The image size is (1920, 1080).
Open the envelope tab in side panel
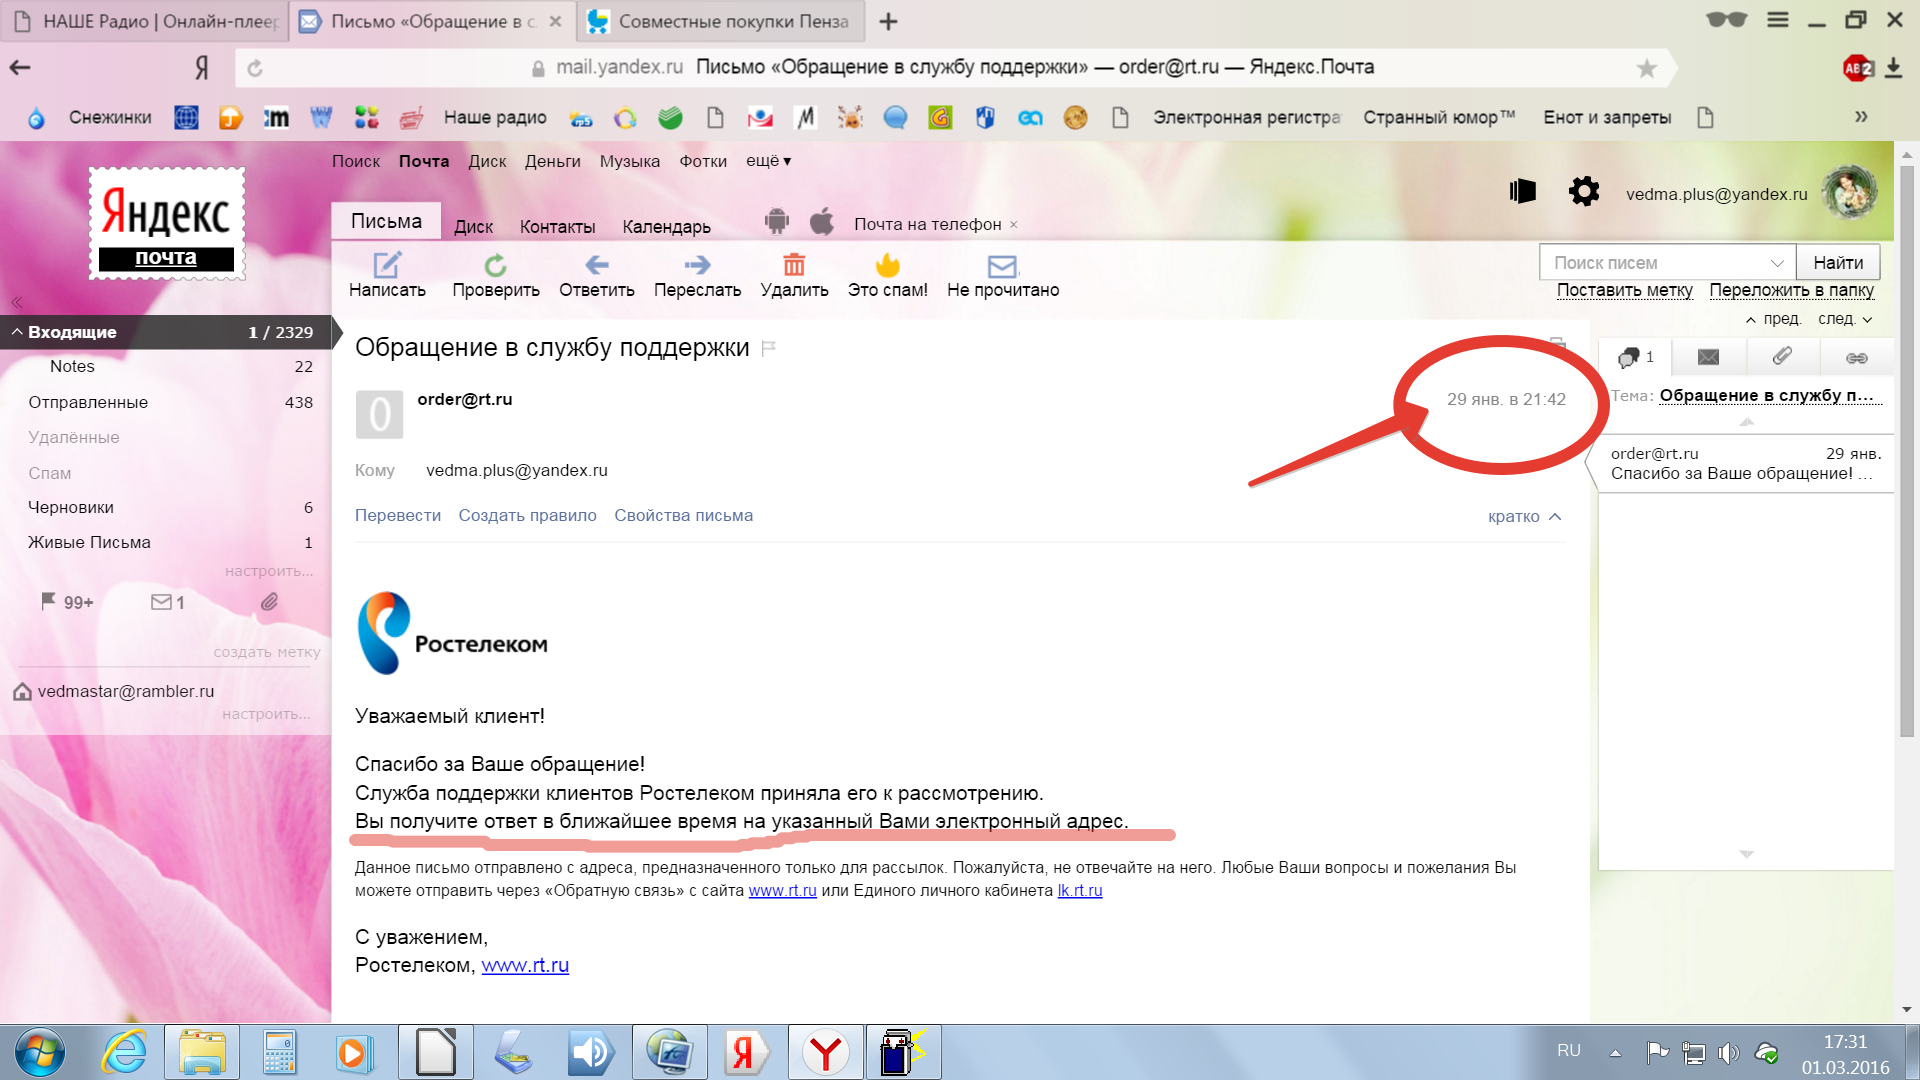pyautogui.click(x=1708, y=357)
